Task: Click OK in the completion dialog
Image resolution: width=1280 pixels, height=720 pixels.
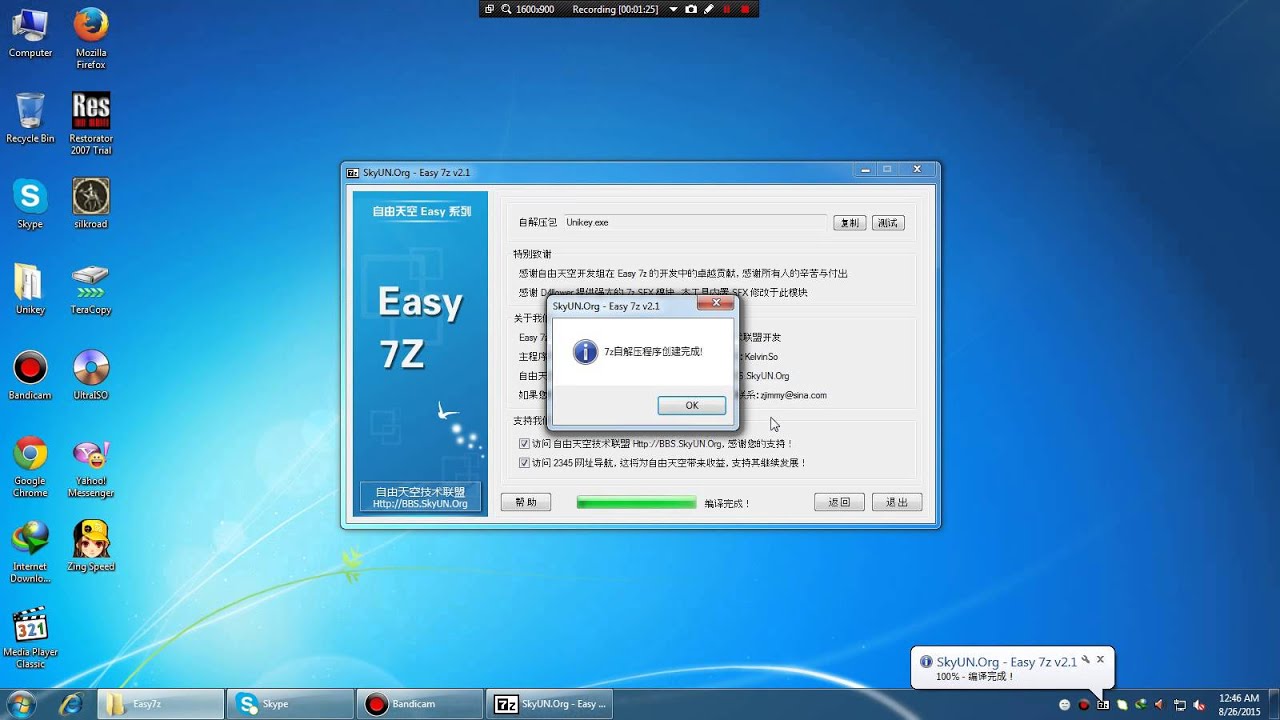Action: (x=692, y=405)
